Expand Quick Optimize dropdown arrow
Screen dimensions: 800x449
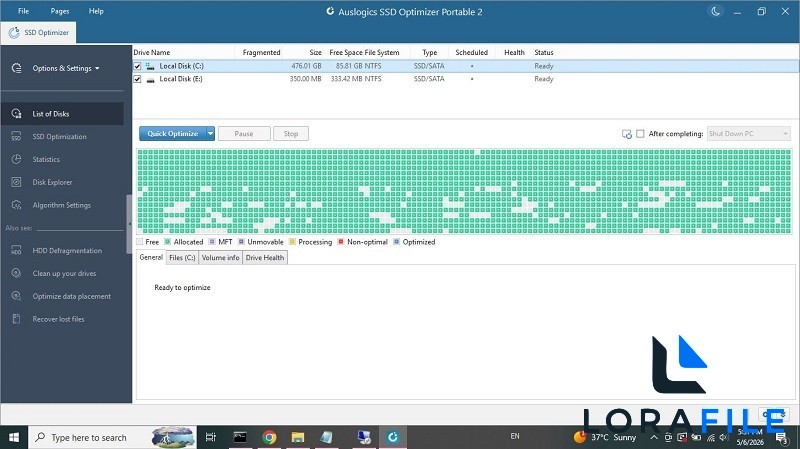click(x=210, y=134)
